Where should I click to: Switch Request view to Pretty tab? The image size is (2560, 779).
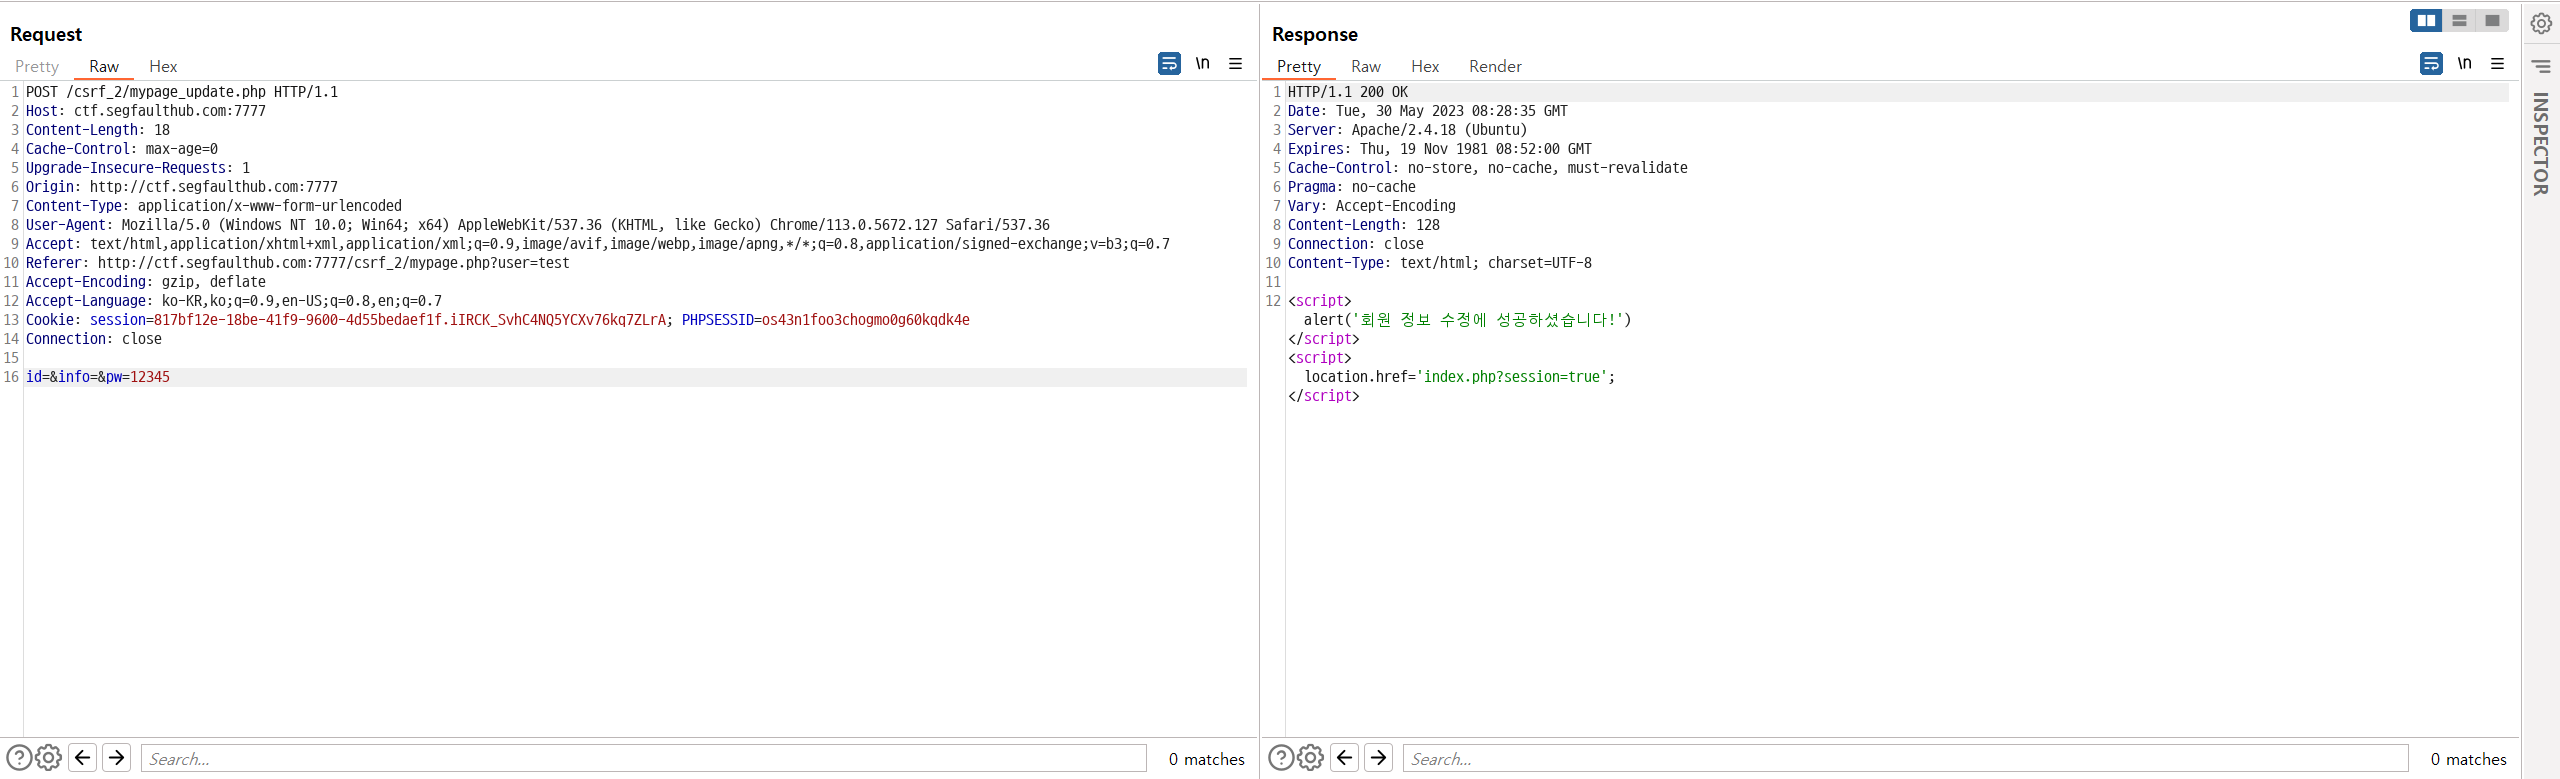click(x=37, y=66)
